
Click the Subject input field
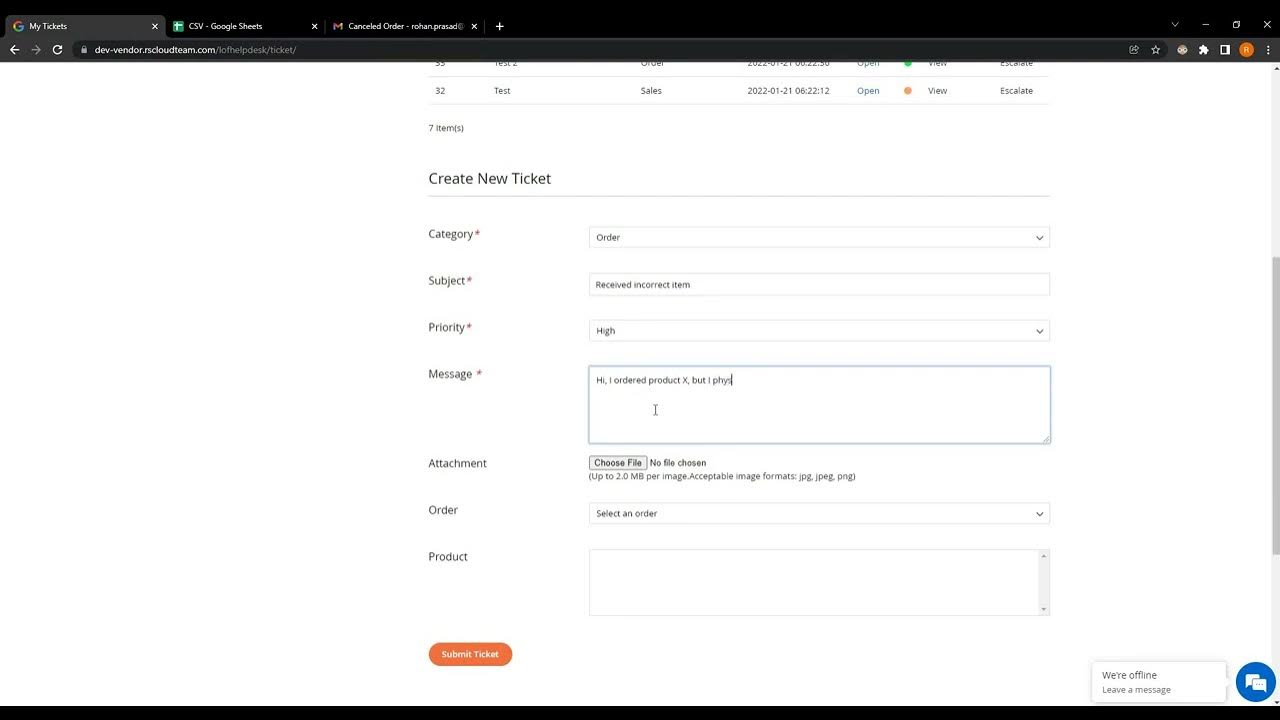point(819,284)
